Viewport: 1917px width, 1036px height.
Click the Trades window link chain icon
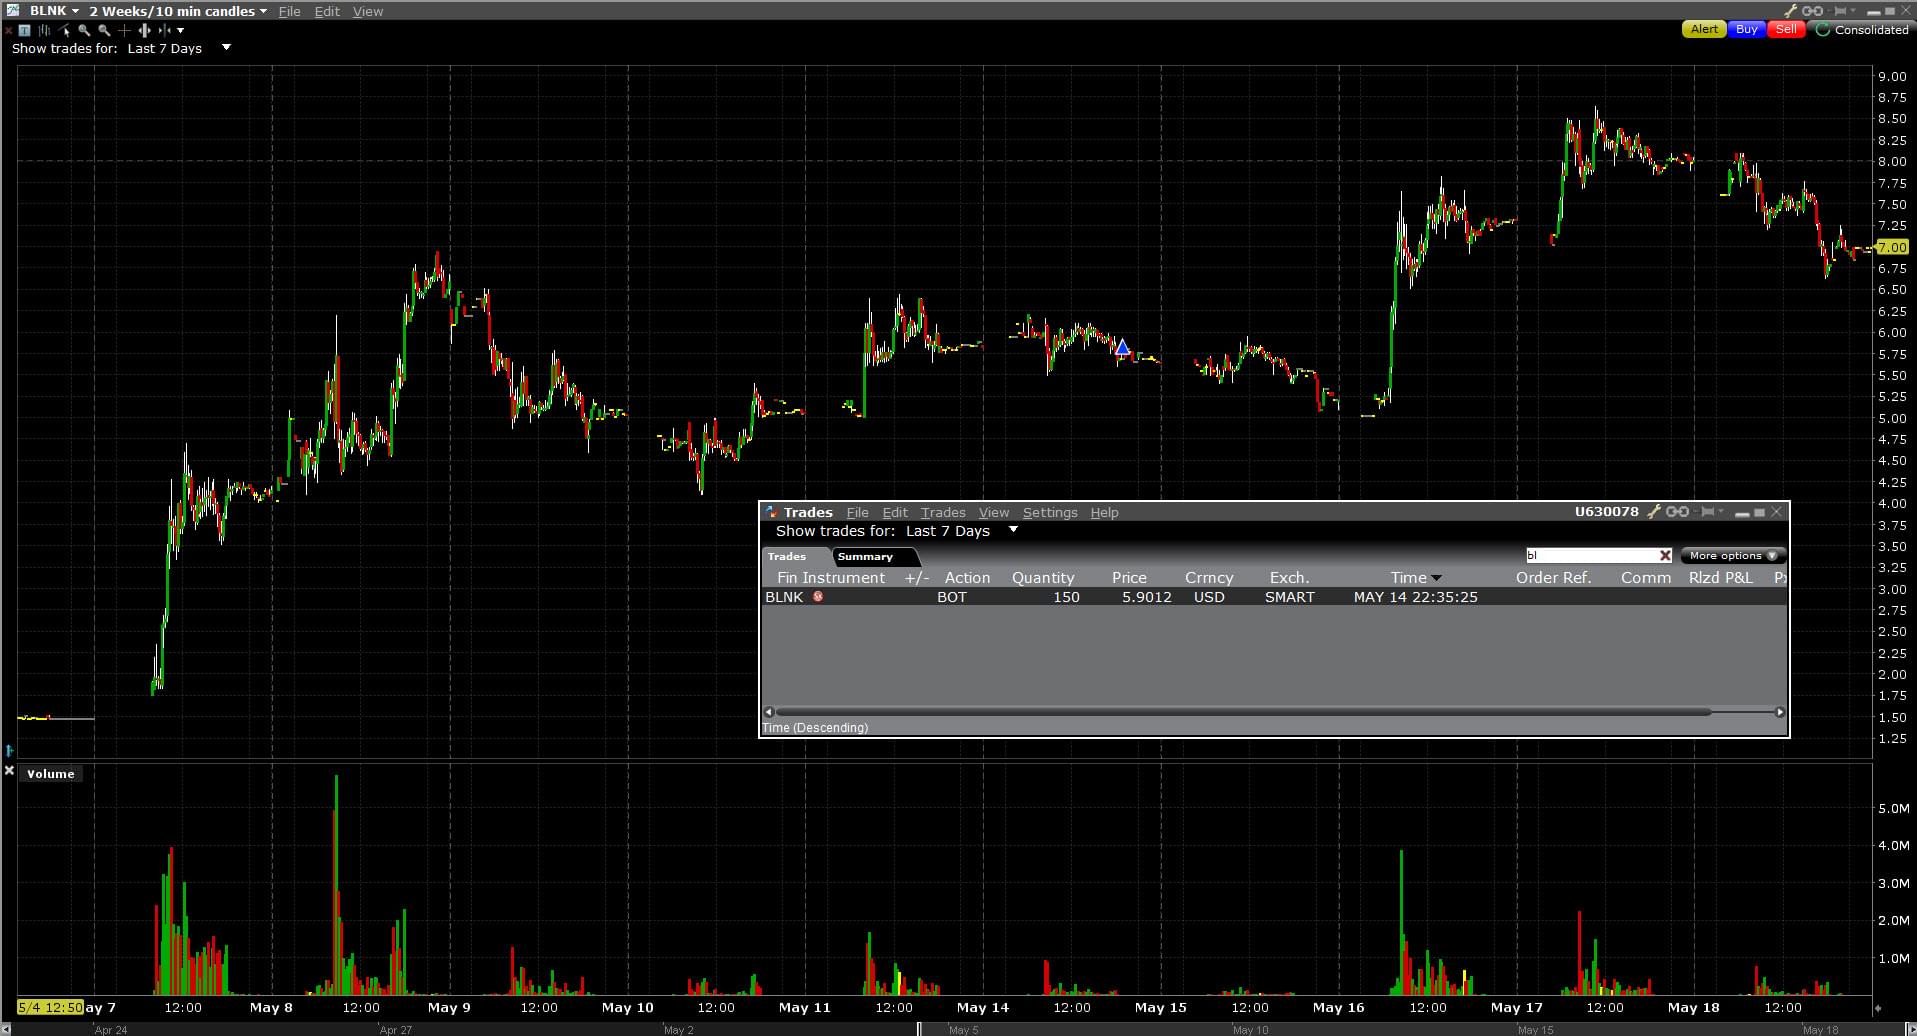[1677, 512]
